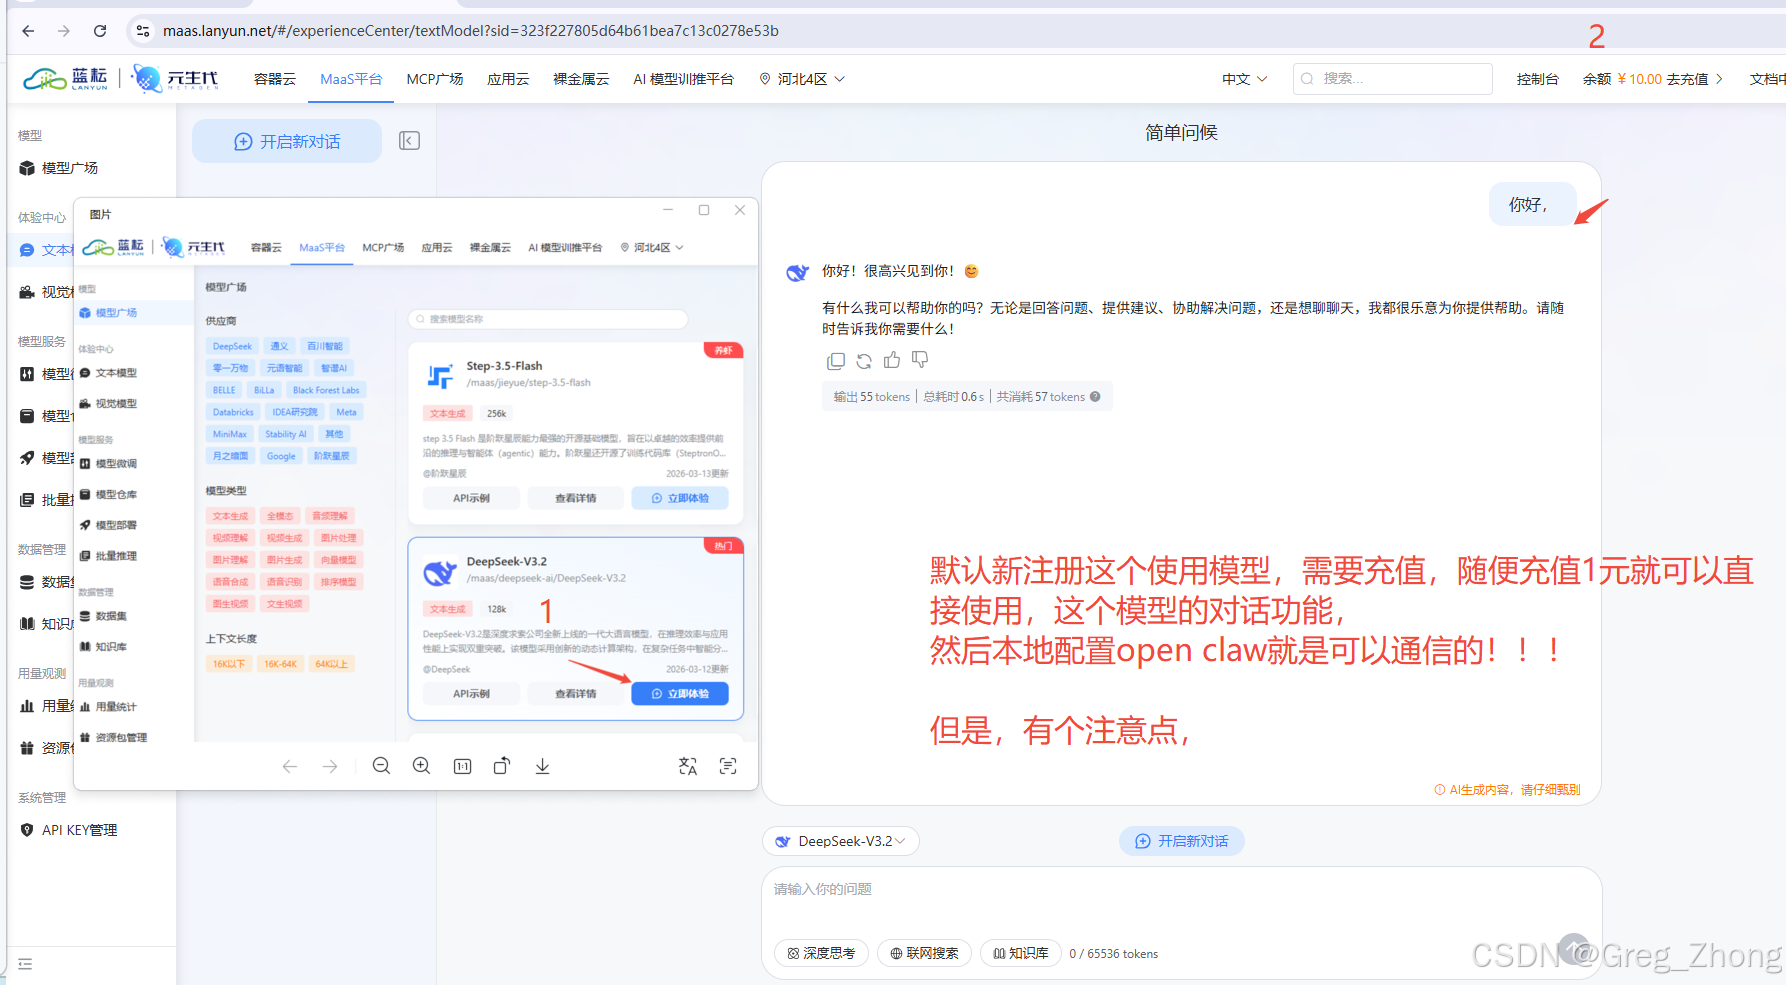The height and width of the screenshot is (985, 1786).
Task: Select the MaaS平台 tab
Action: coord(351,79)
